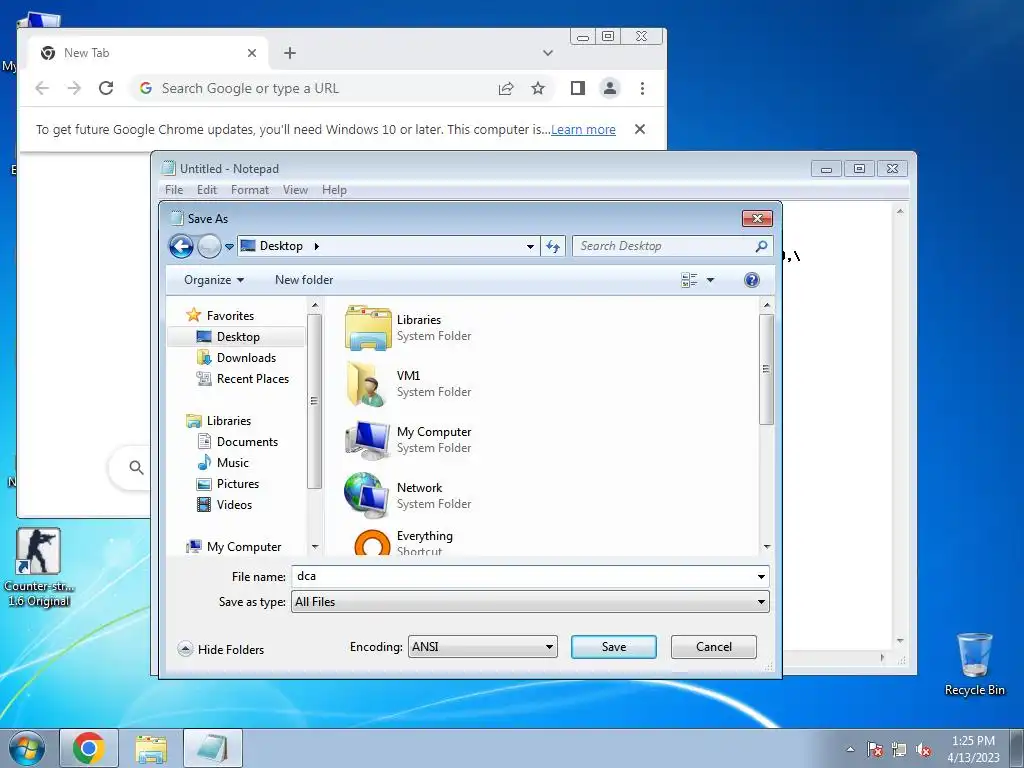Open Recent Places in the navigation pane
This screenshot has width=1024, height=768.
pos(253,379)
